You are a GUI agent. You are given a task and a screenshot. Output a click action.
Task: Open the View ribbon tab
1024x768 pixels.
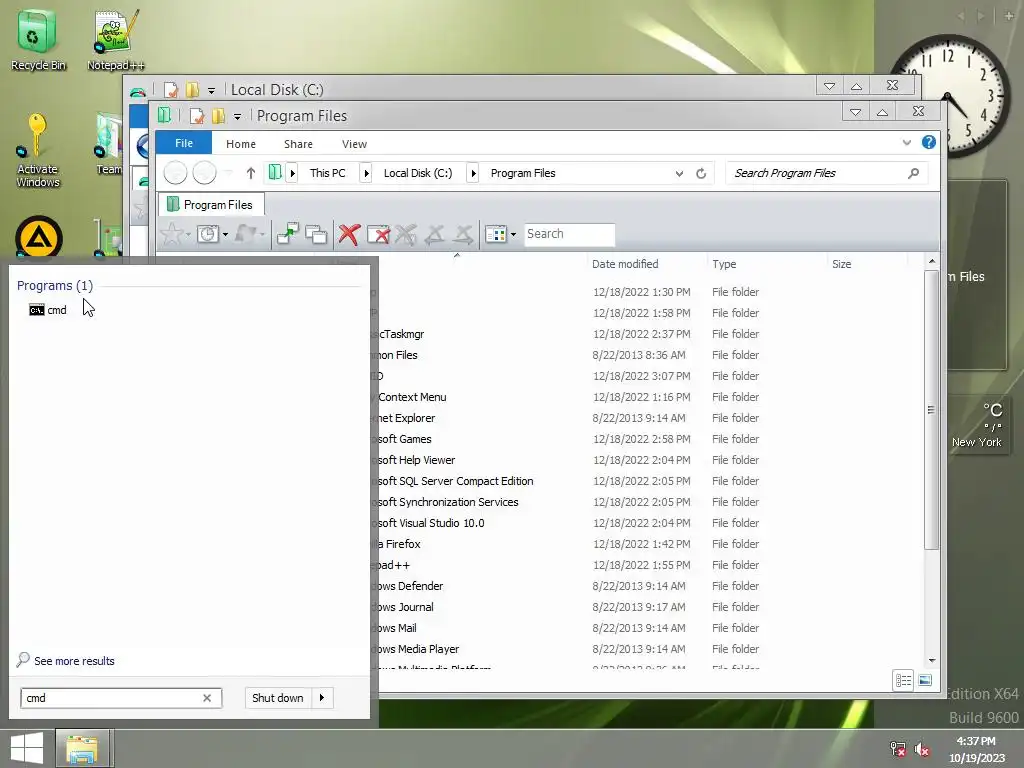click(355, 144)
